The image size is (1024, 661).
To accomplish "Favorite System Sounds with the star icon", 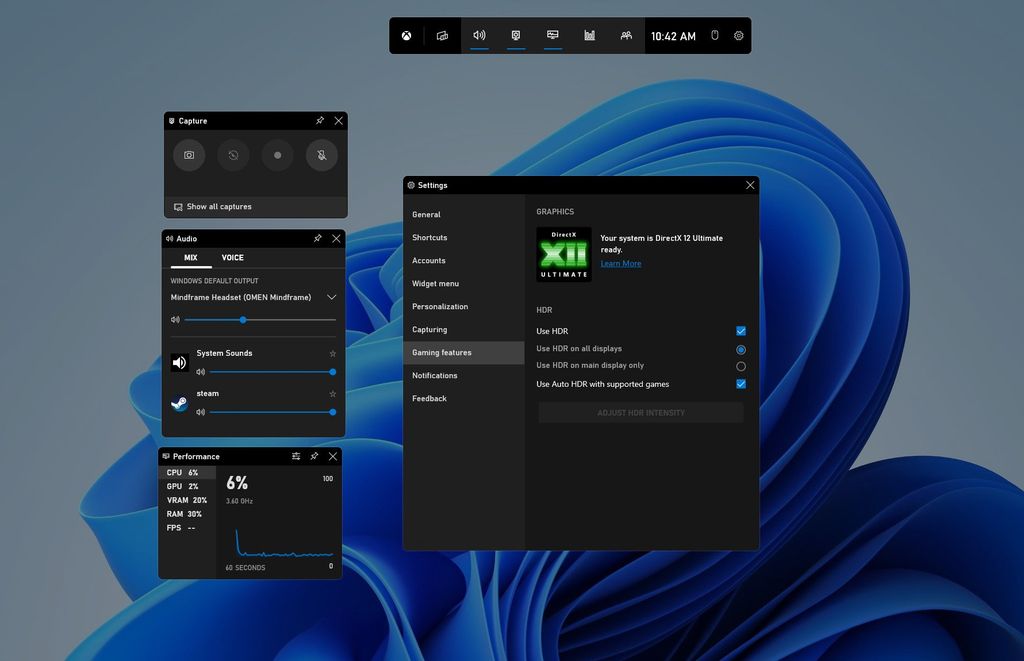I will point(332,353).
